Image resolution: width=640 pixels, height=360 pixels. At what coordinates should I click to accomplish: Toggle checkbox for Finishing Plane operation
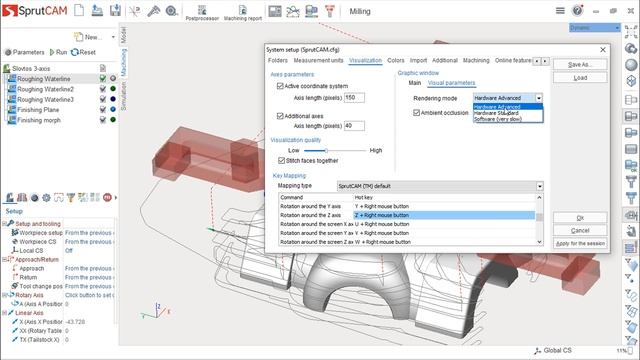tap(103, 109)
